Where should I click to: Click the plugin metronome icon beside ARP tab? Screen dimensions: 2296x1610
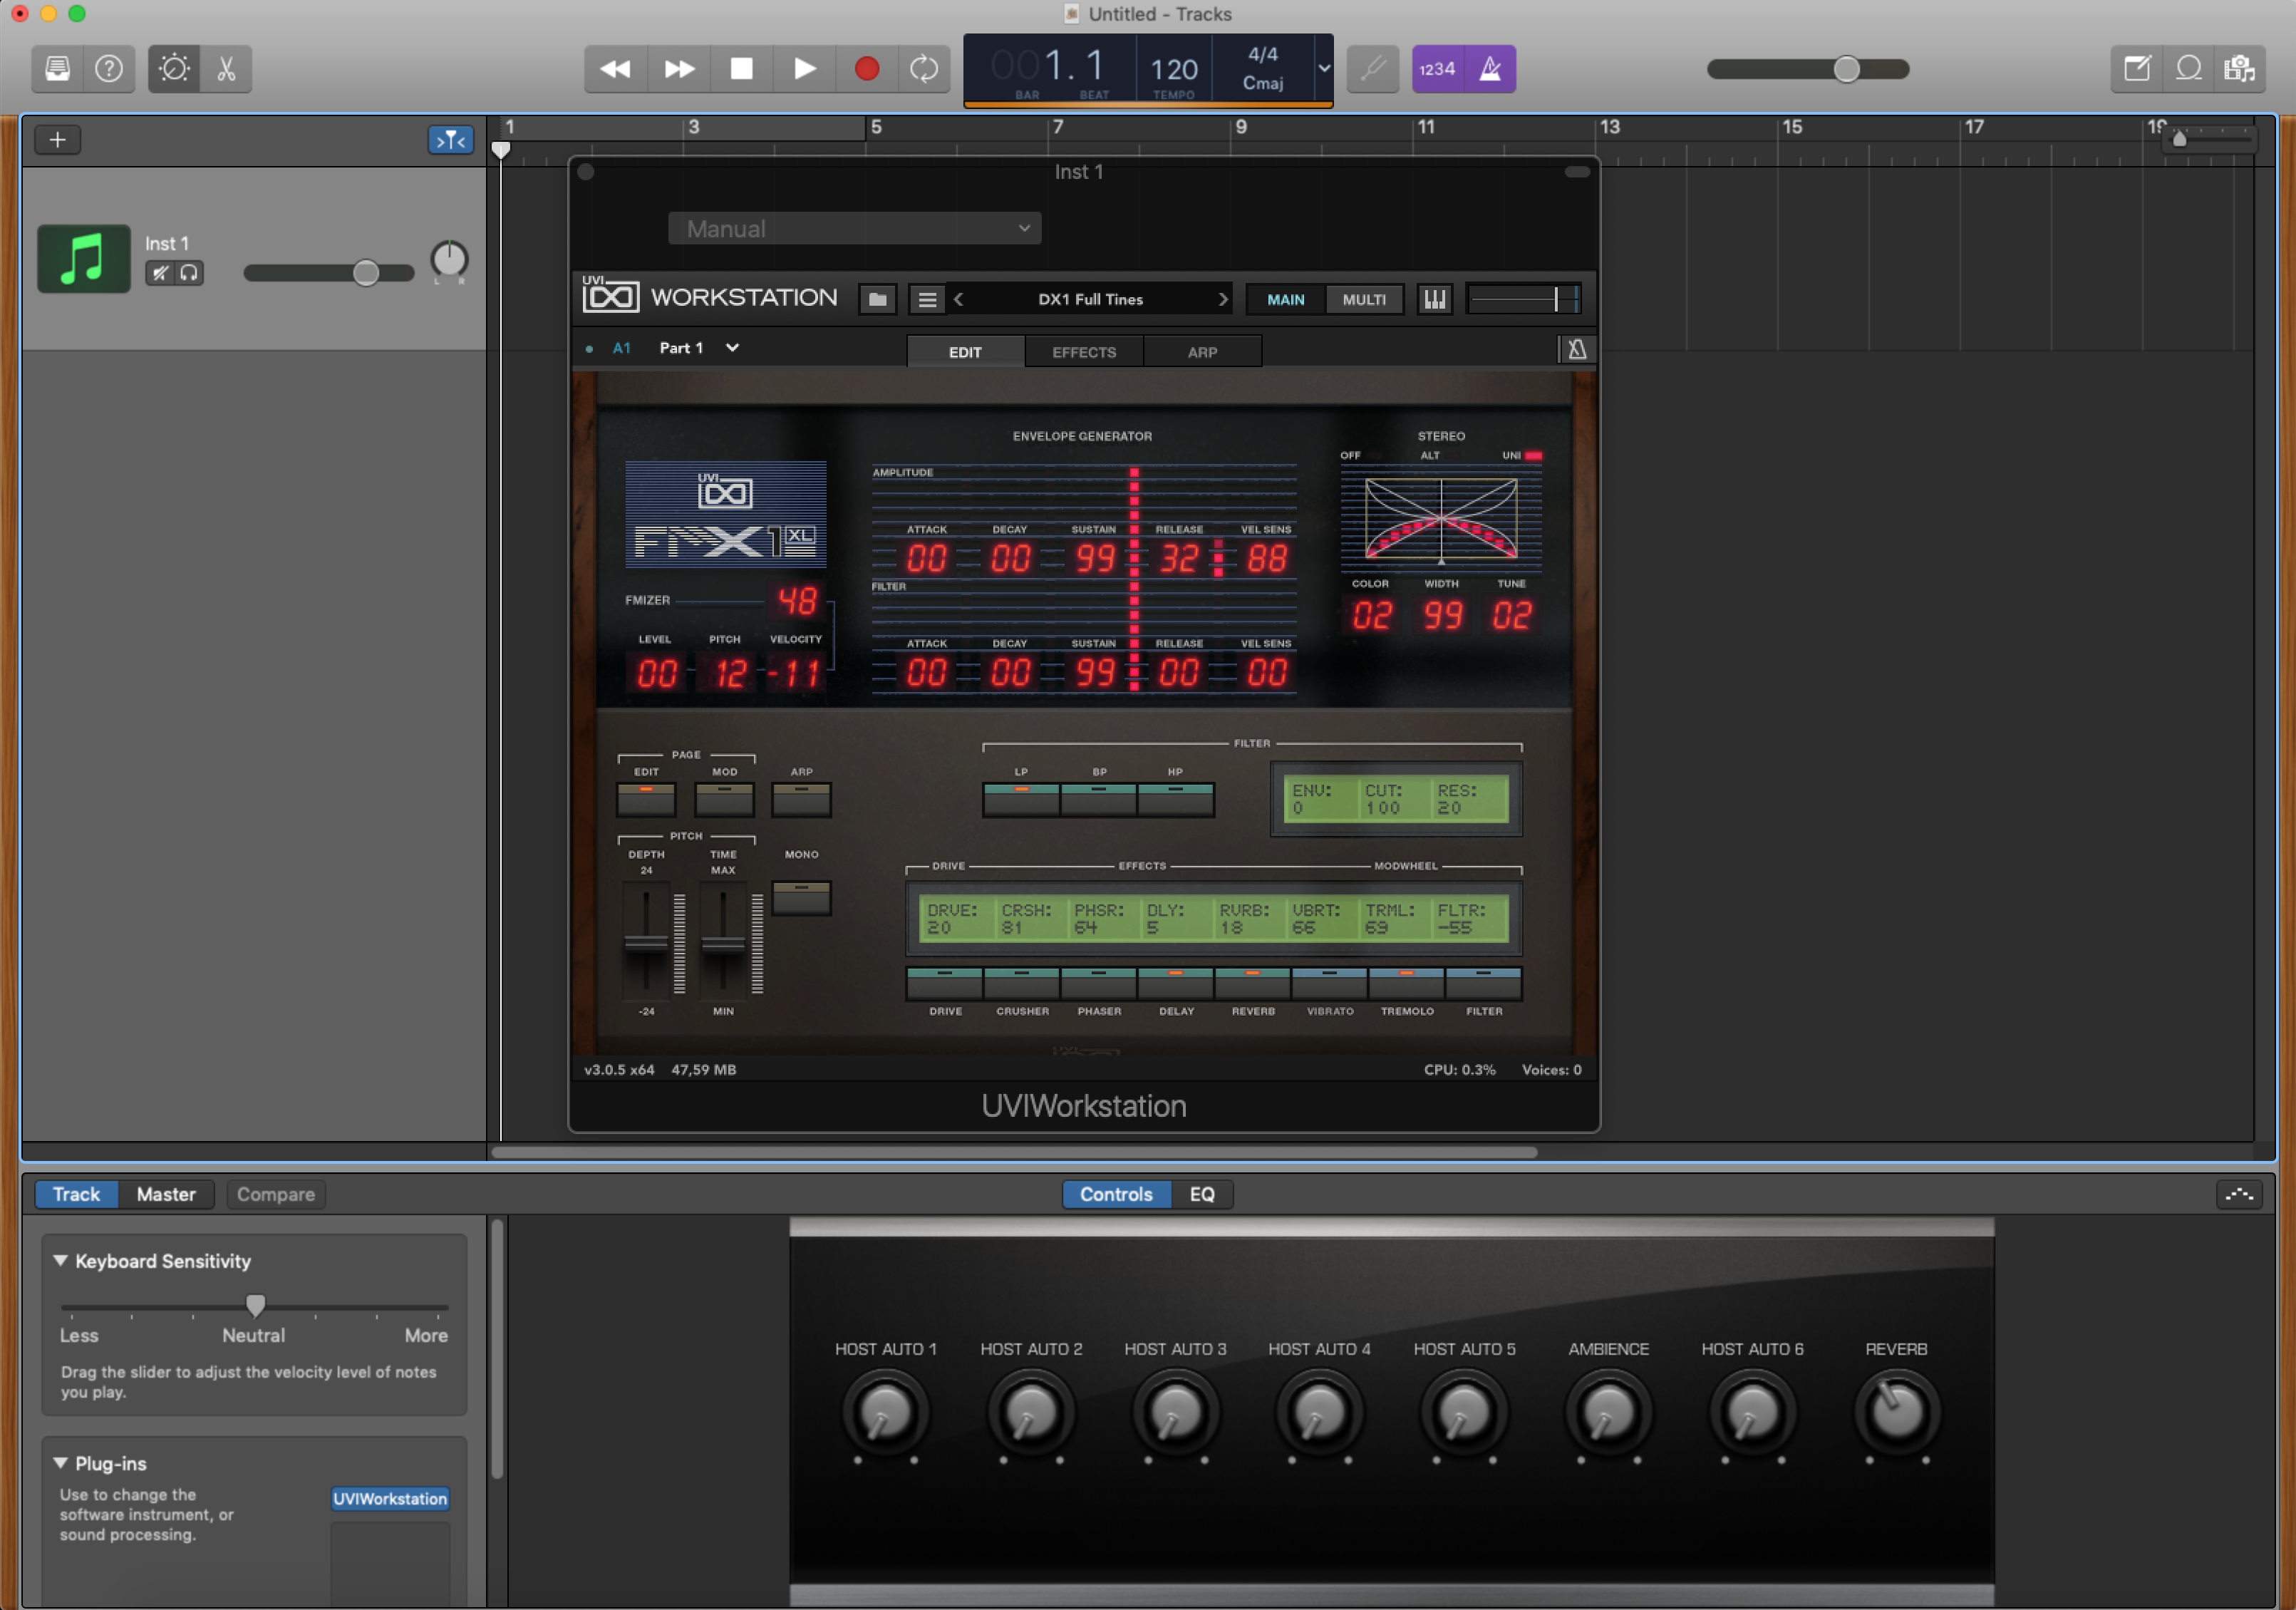(x=1576, y=349)
